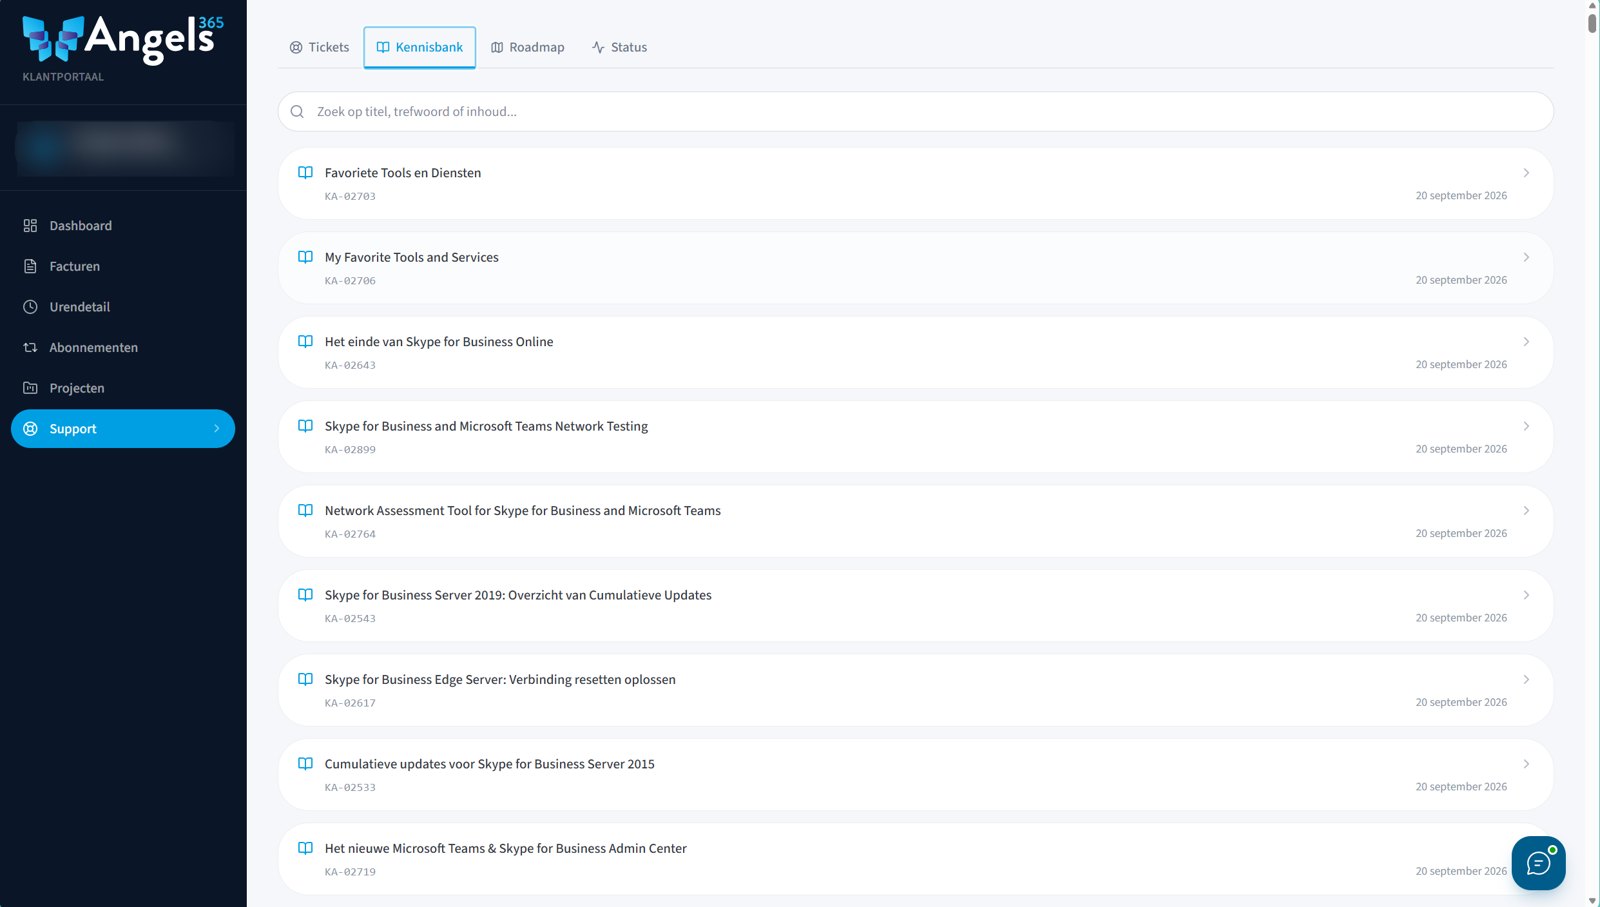This screenshot has height=907, width=1600.
Task: Open Dashboard from the sidebar
Action: pos(123,226)
